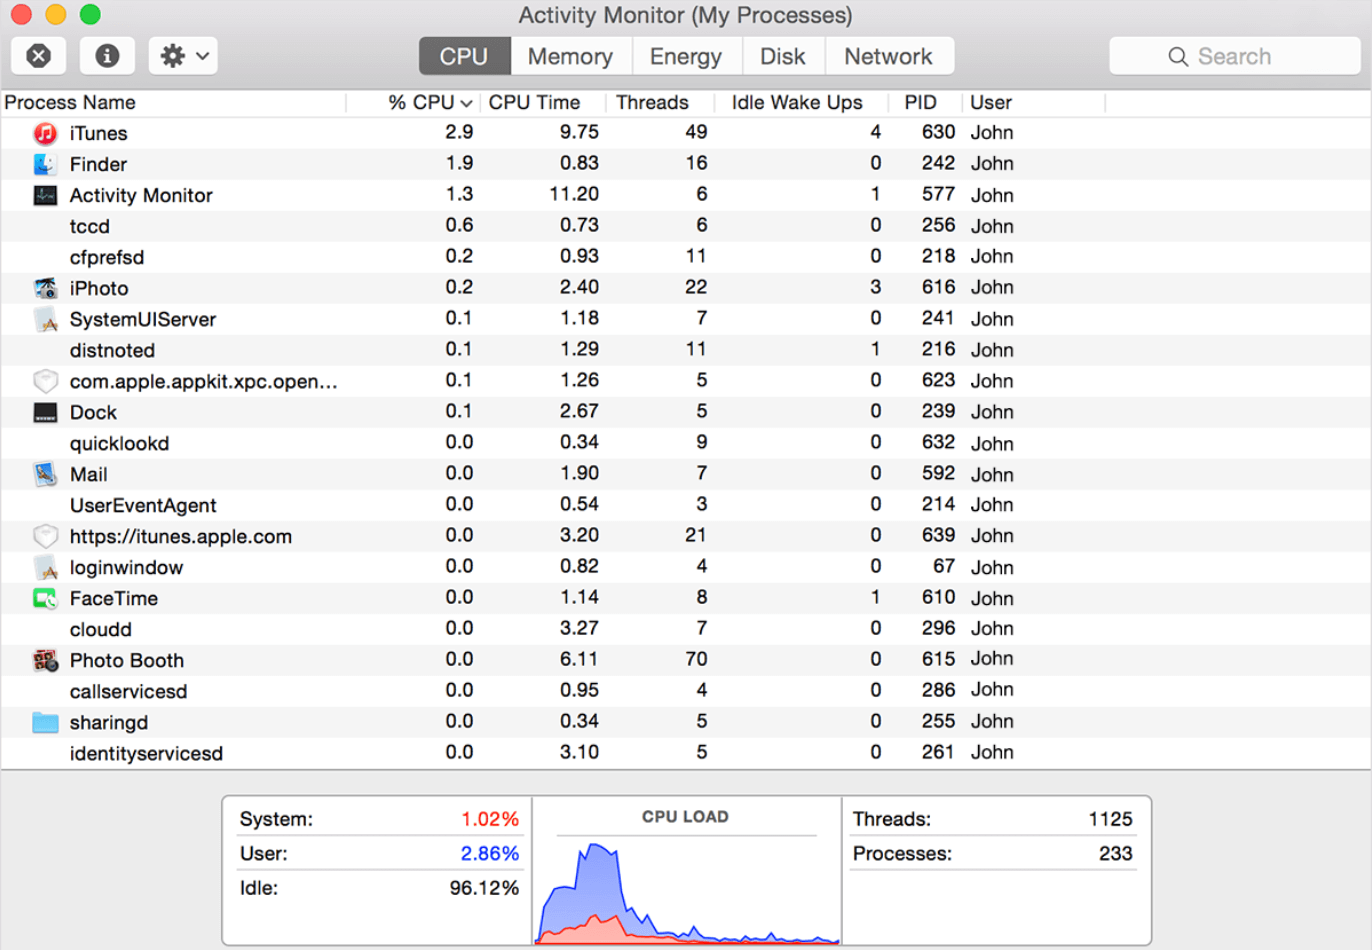Click the FaceTime icon in the list
Image resolution: width=1372 pixels, height=950 pixels.
44,598
